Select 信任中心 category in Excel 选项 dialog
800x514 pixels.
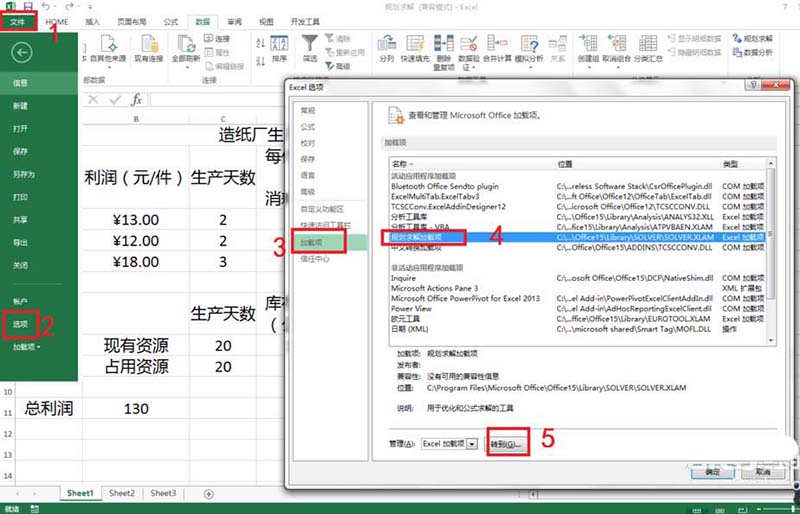pos(315,259)
